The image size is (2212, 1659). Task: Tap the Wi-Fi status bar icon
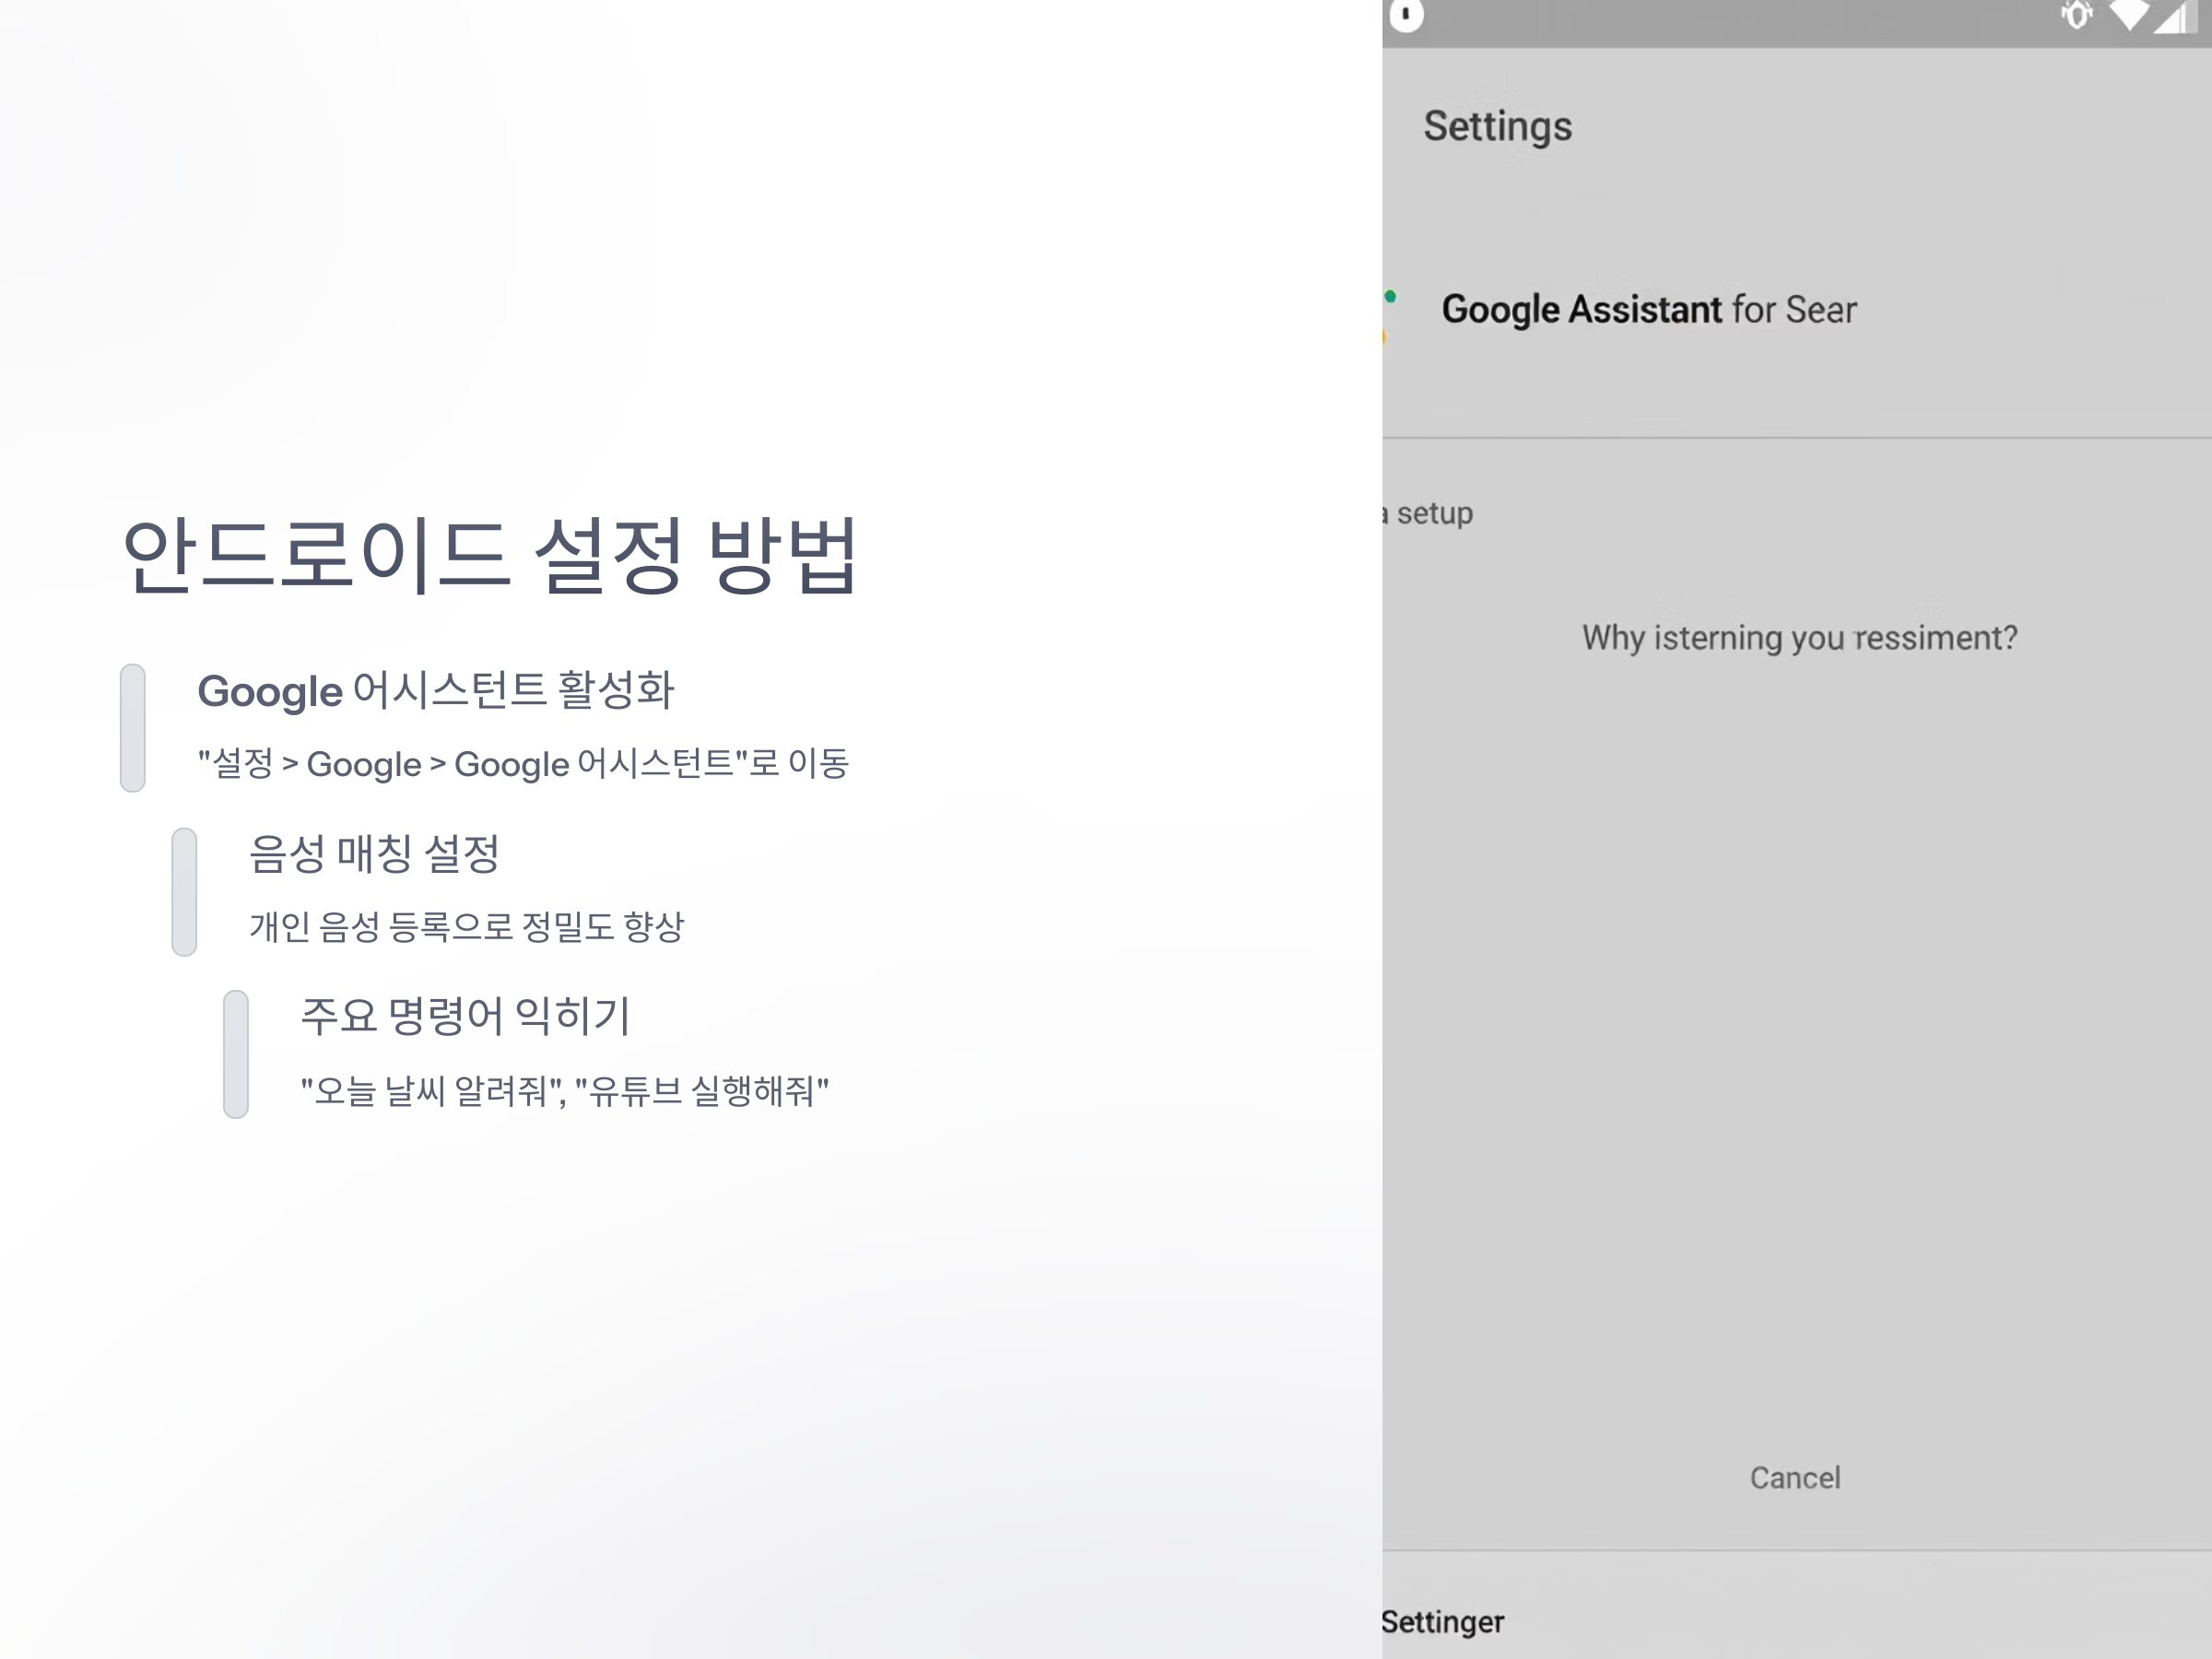click(2129, 16)
